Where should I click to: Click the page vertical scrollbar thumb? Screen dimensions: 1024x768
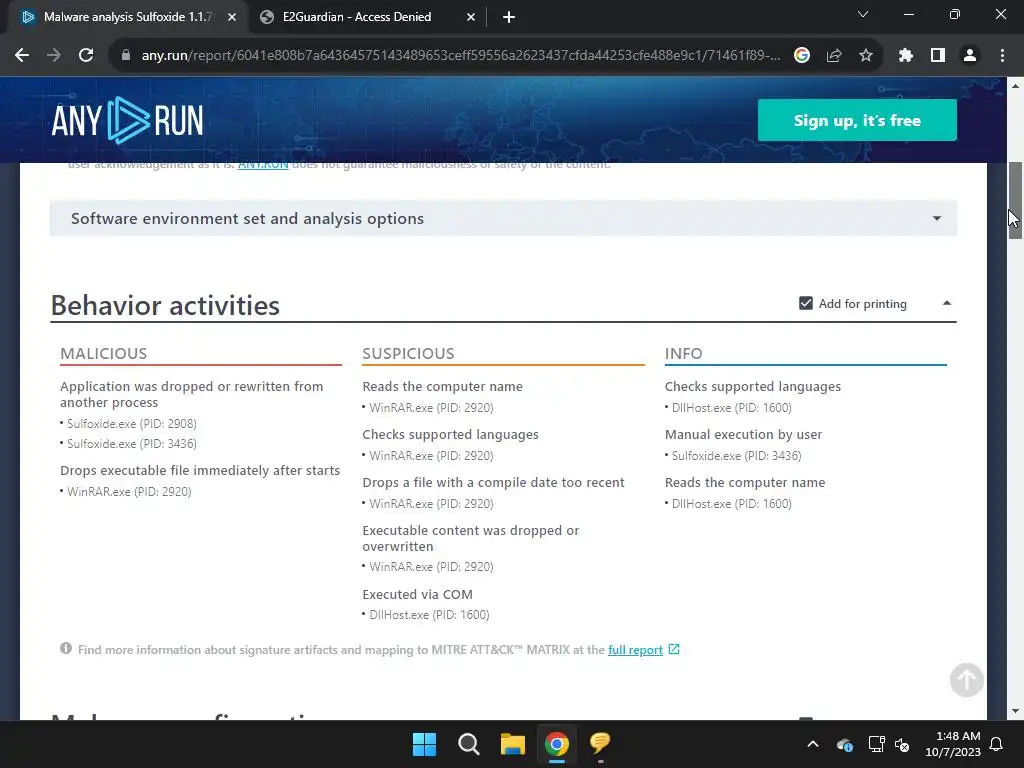1015,200
